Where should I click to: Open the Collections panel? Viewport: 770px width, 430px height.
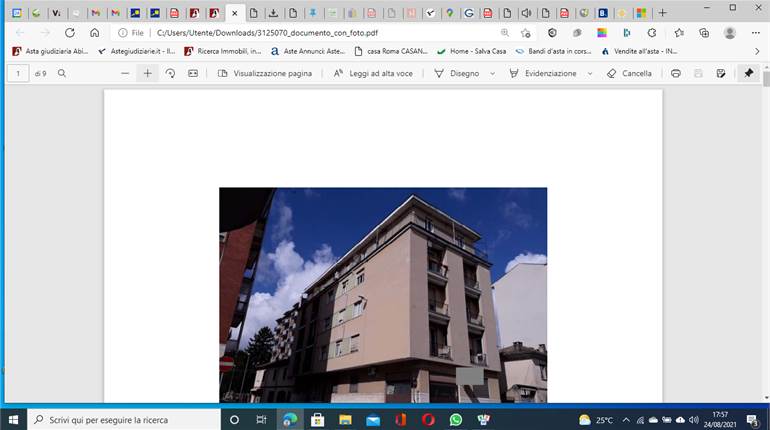704,33
